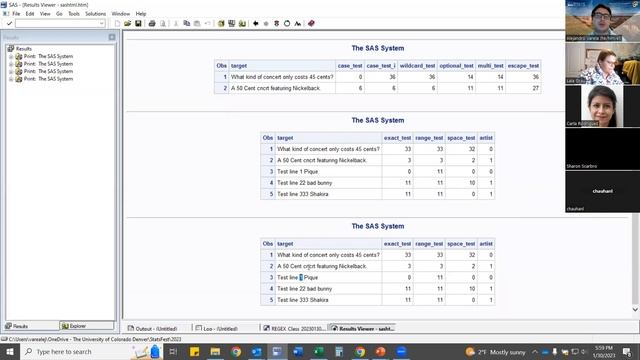Click the New document toolbar icon
Screen dimensions: 640x360
tap(118, 24)
